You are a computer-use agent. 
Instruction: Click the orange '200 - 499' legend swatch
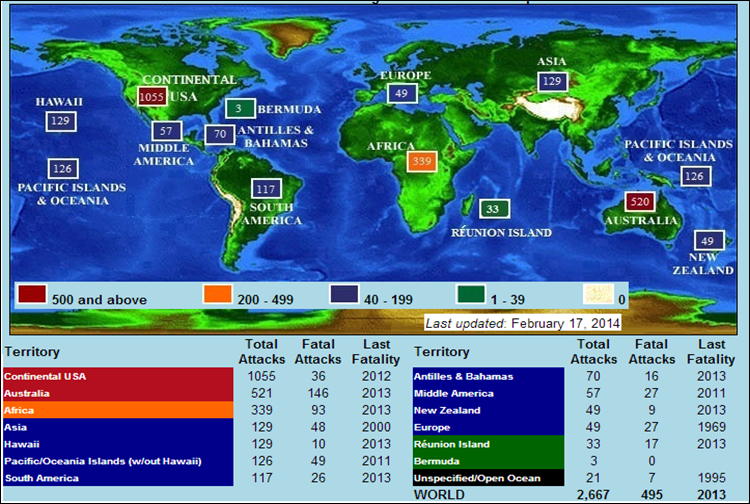(218, 294)
